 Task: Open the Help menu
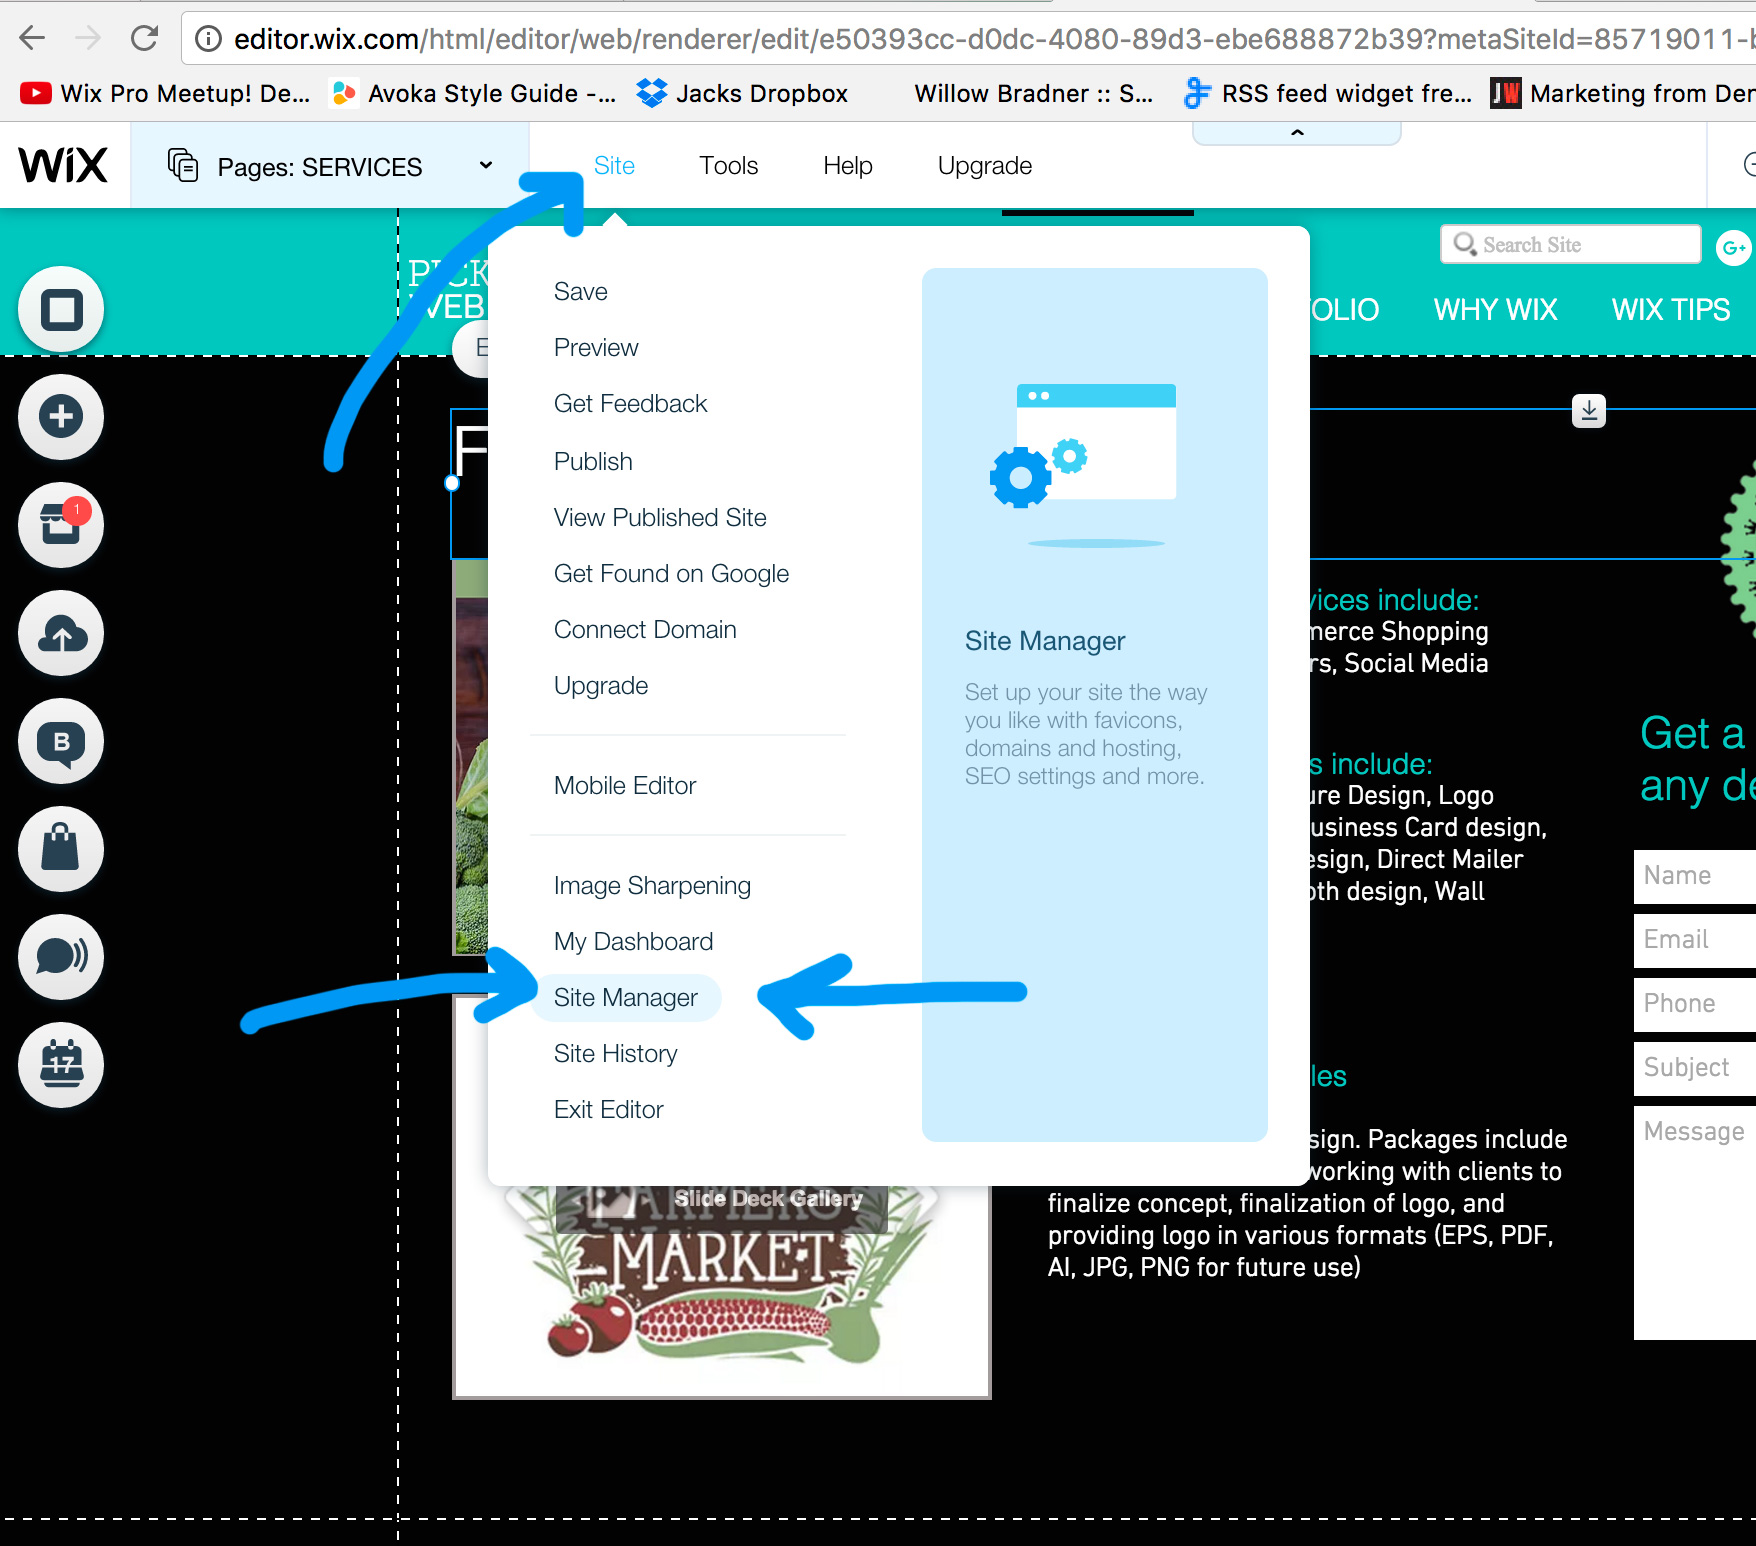click(848, 166)
